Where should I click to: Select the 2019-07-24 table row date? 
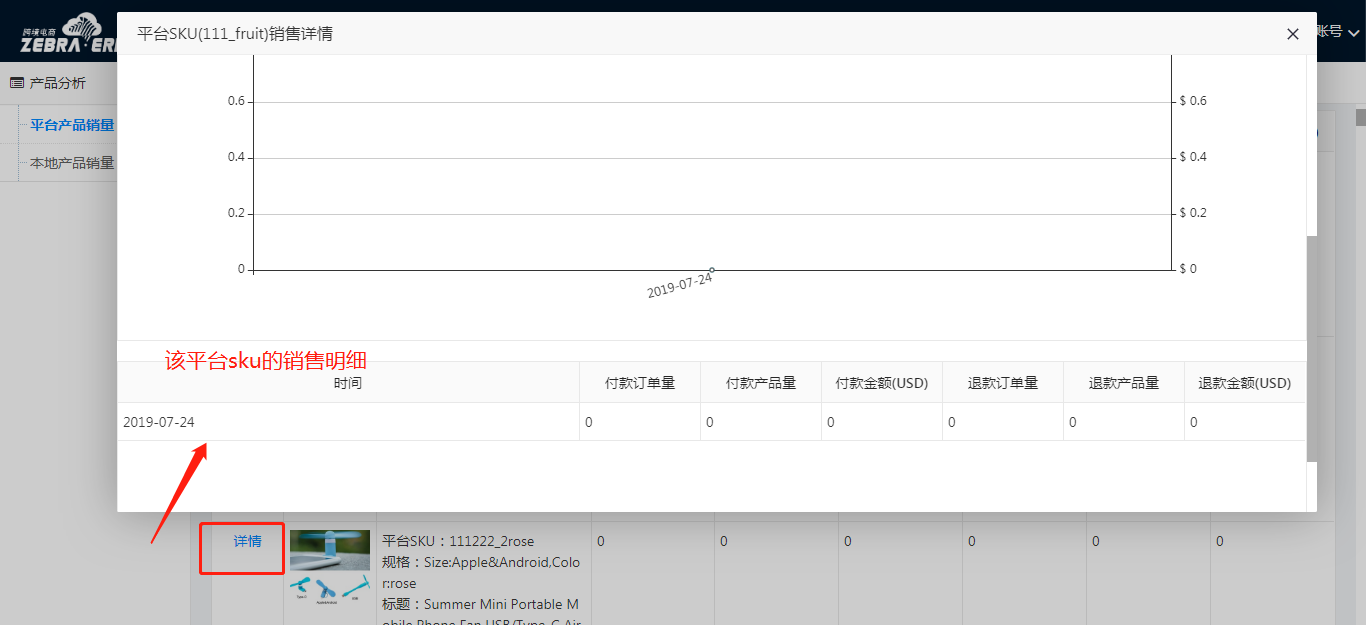pos(159,422)
